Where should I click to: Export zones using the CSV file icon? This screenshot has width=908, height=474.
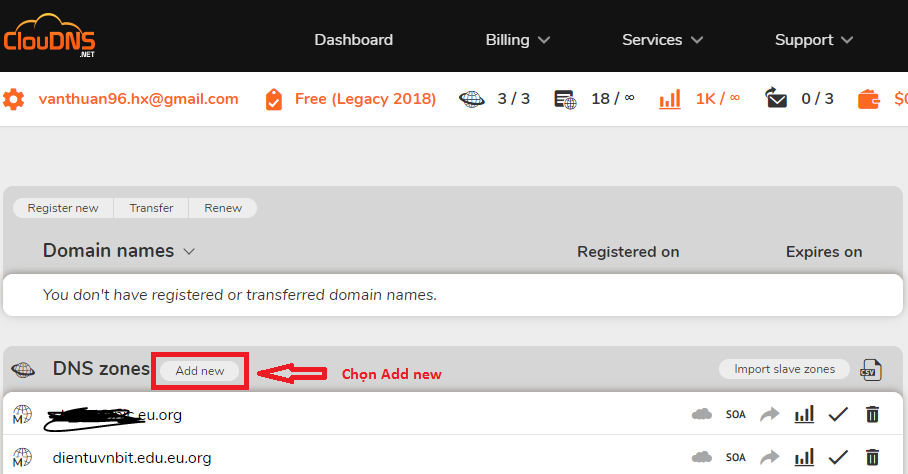point(870,370)
